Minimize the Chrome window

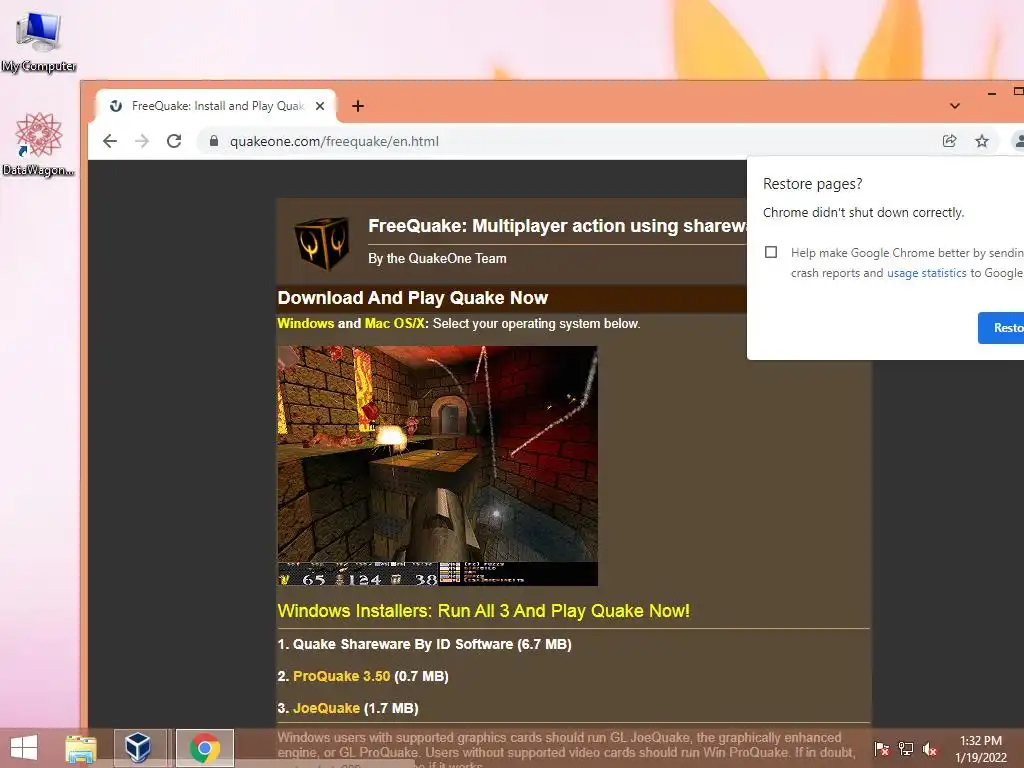[x=992, y=93]
